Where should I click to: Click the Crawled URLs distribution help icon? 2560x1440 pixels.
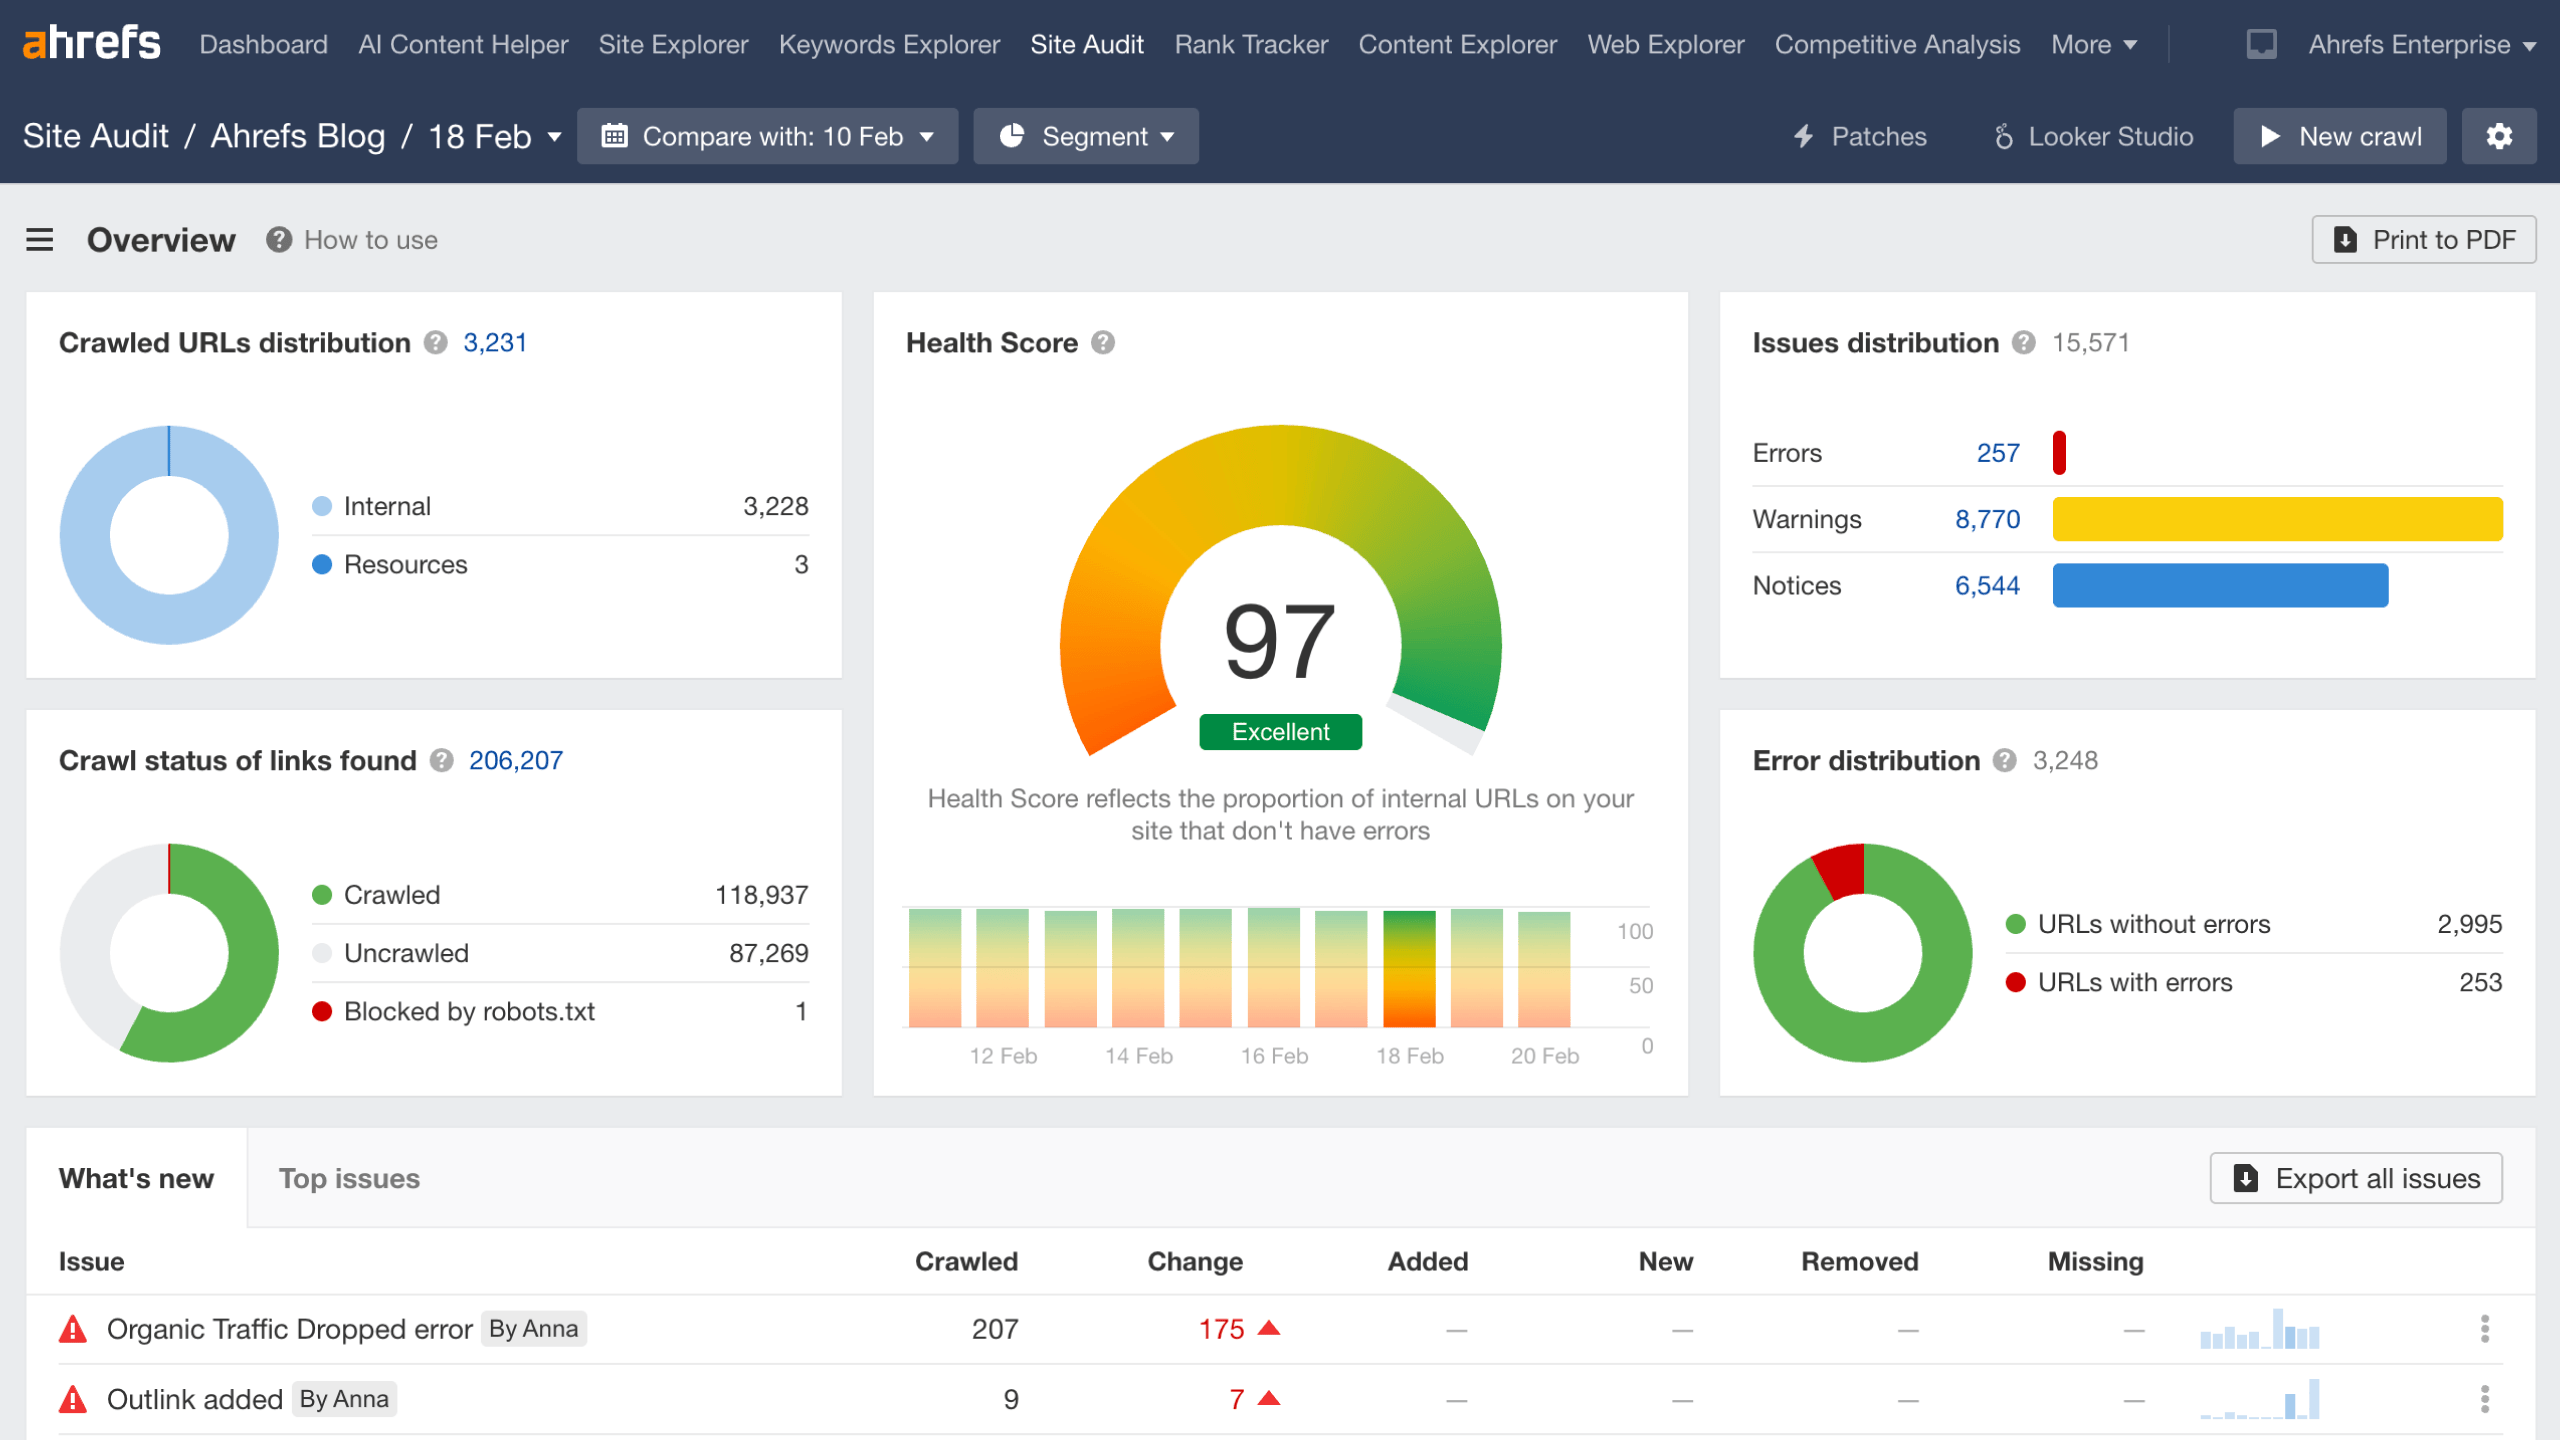click(435, 342)
